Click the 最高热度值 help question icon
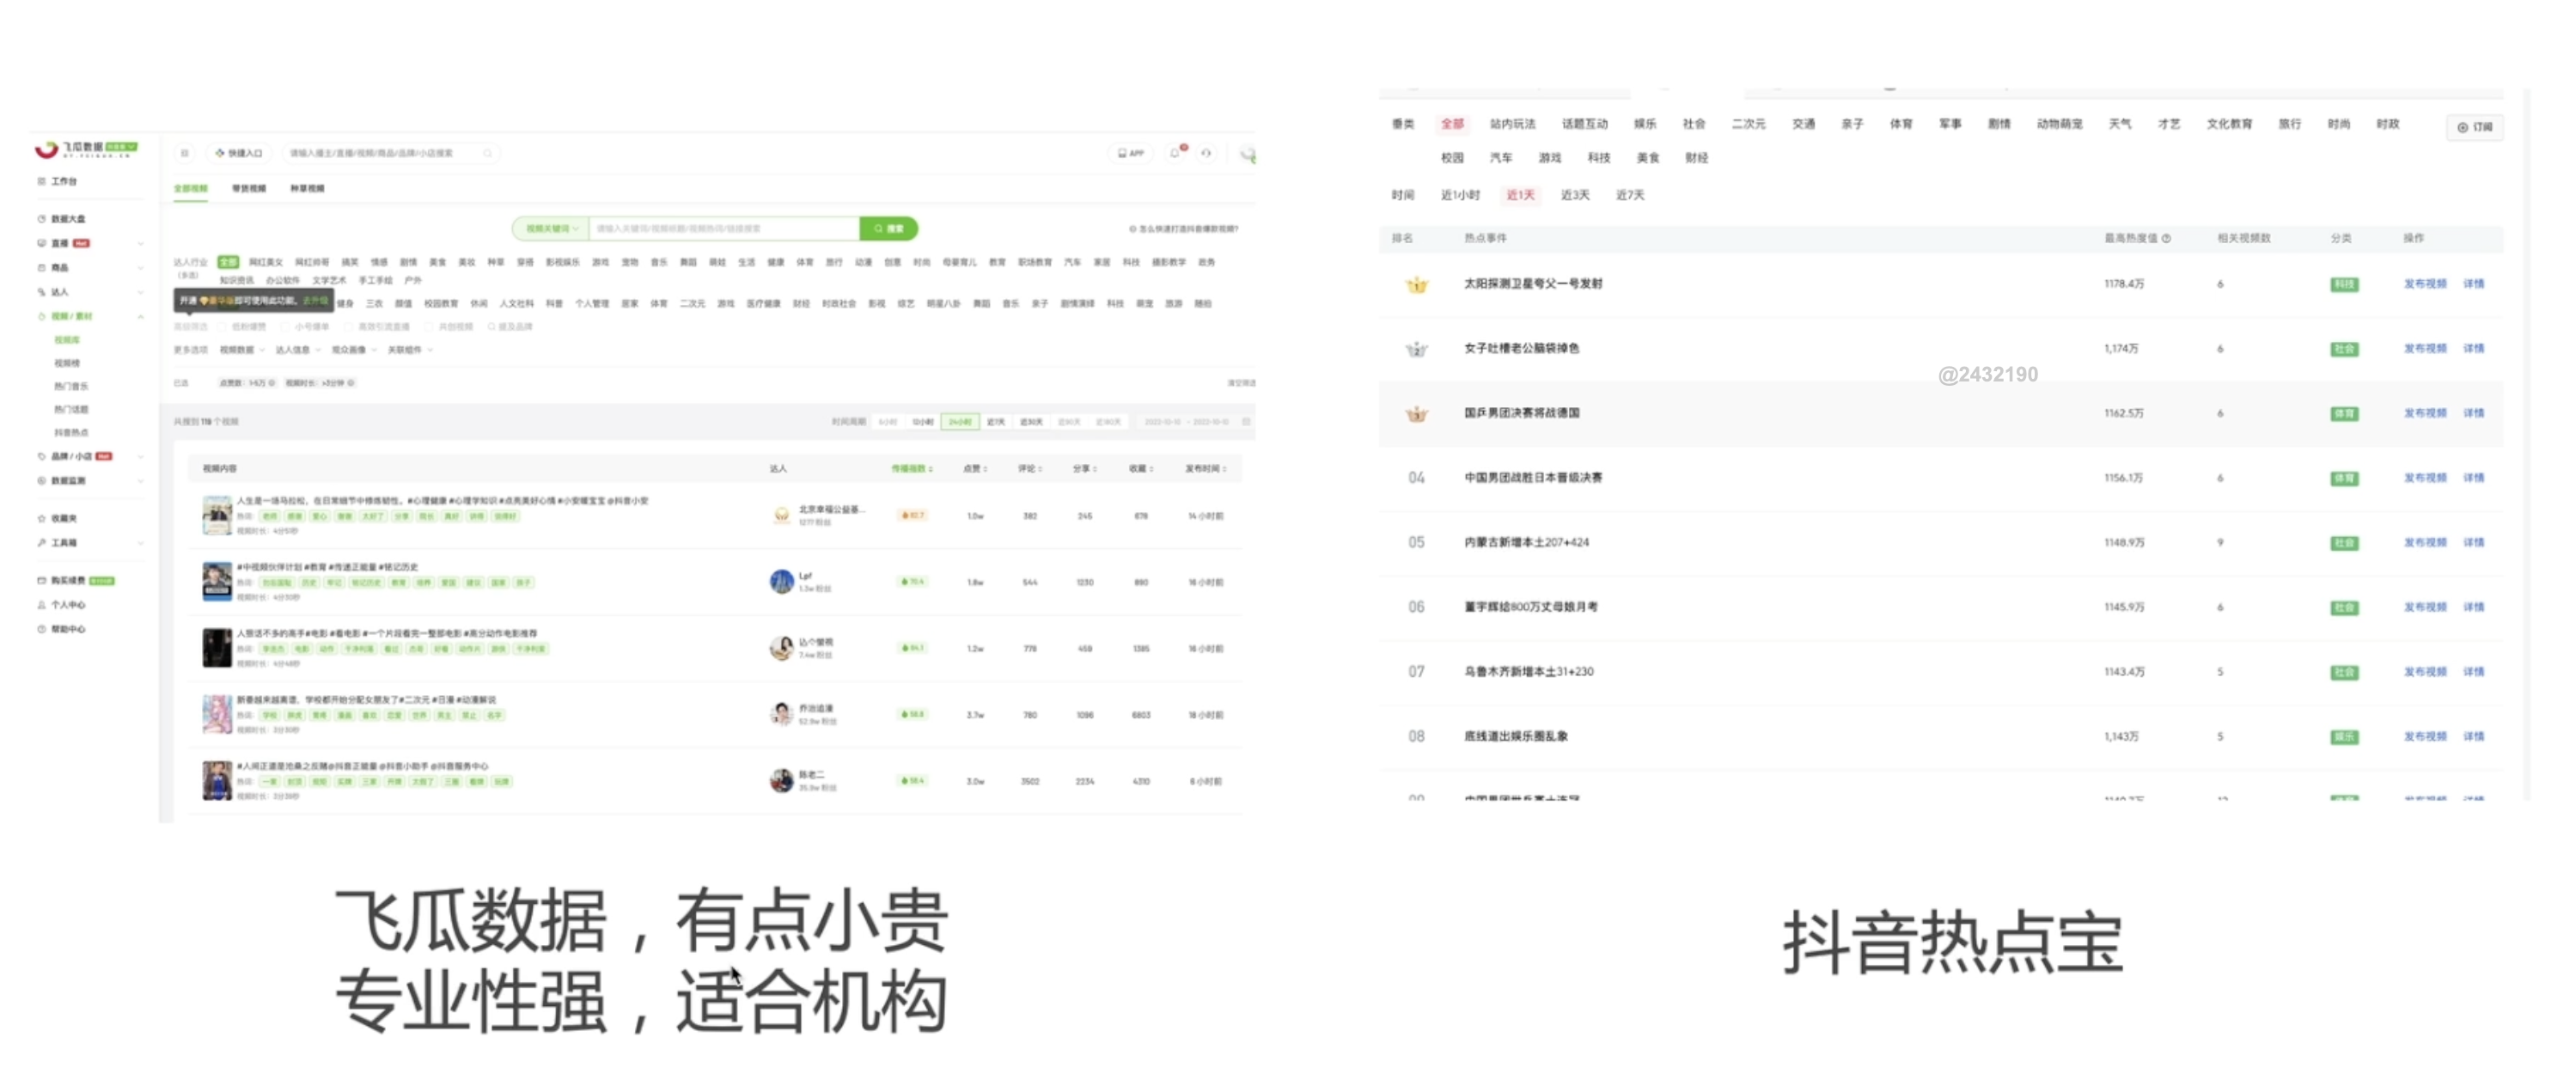2576x1086 pixels. 2166,238
